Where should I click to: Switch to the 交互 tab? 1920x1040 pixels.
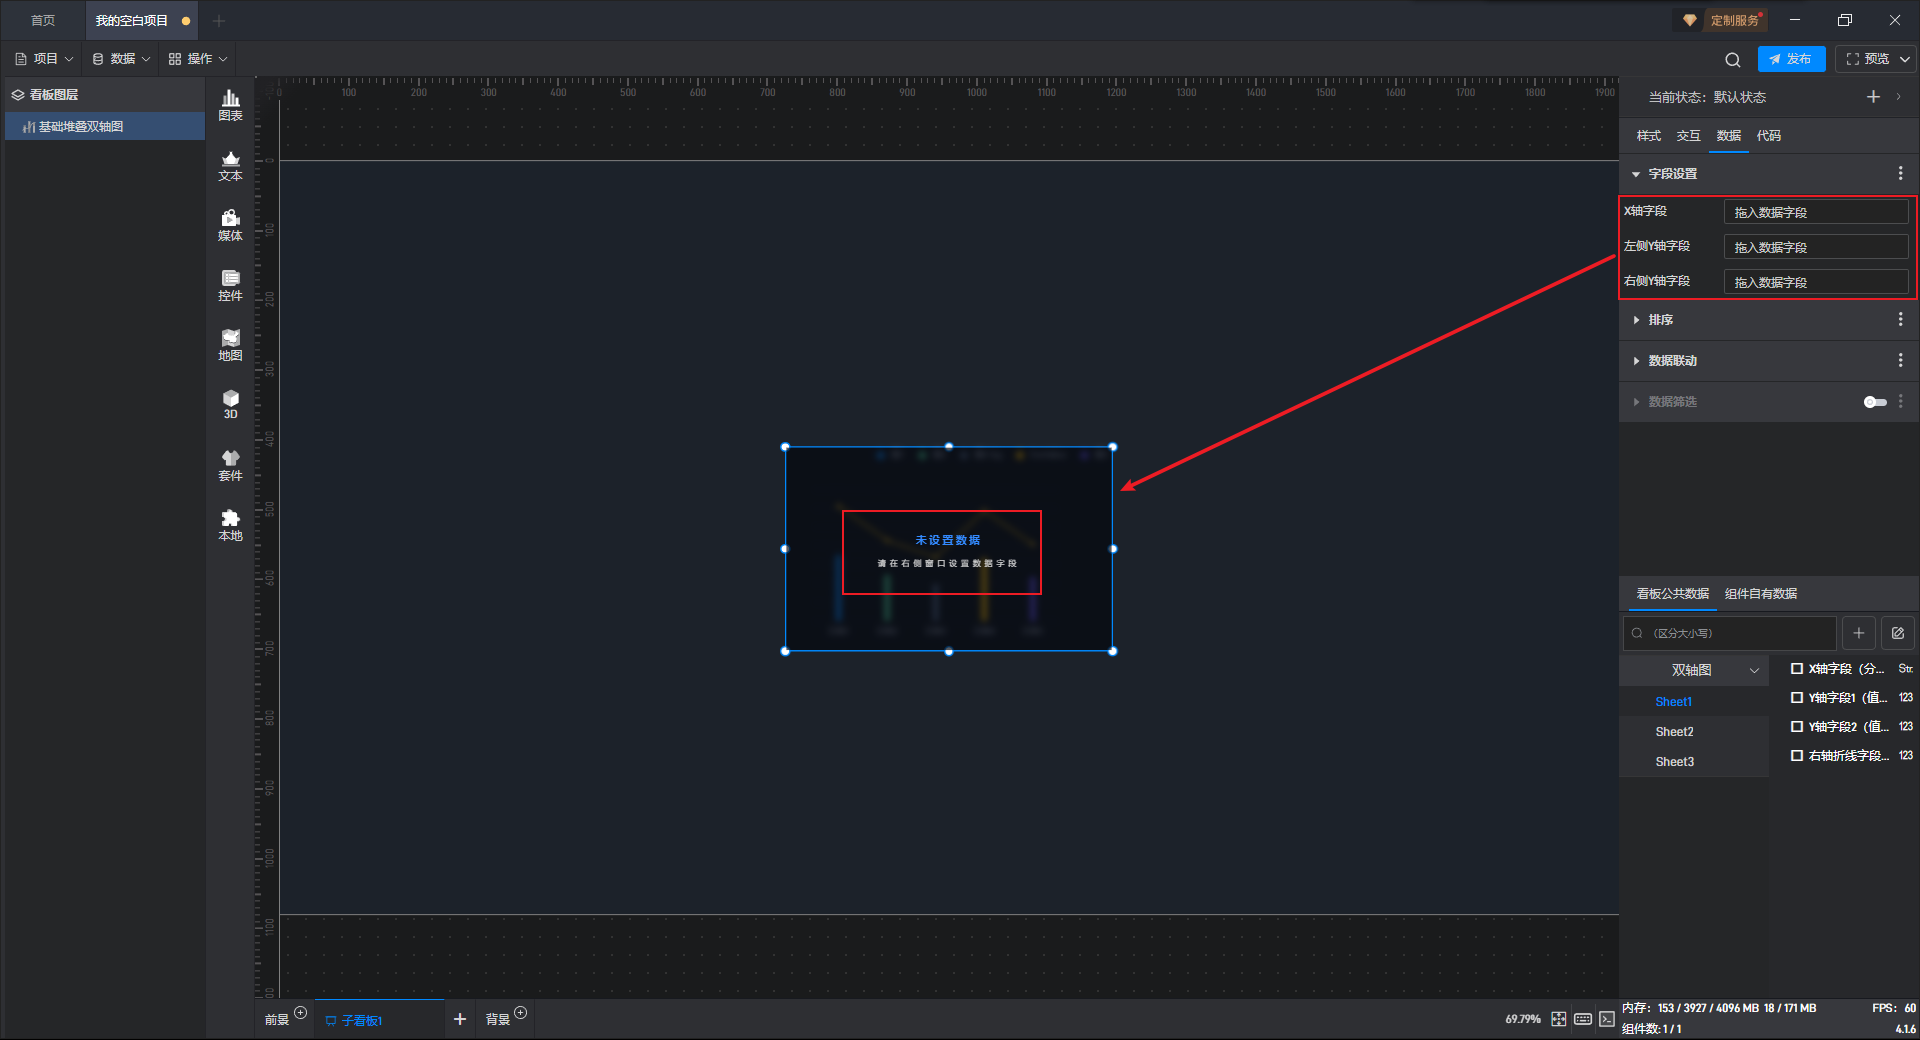(x=1689, y=136)
